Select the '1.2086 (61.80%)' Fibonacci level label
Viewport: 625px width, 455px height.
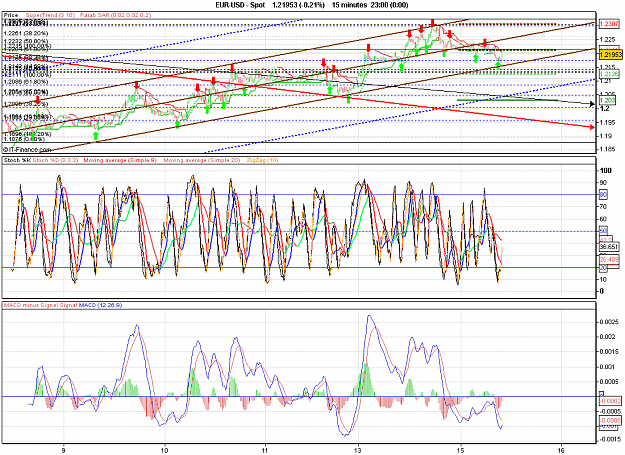[26, 82]
